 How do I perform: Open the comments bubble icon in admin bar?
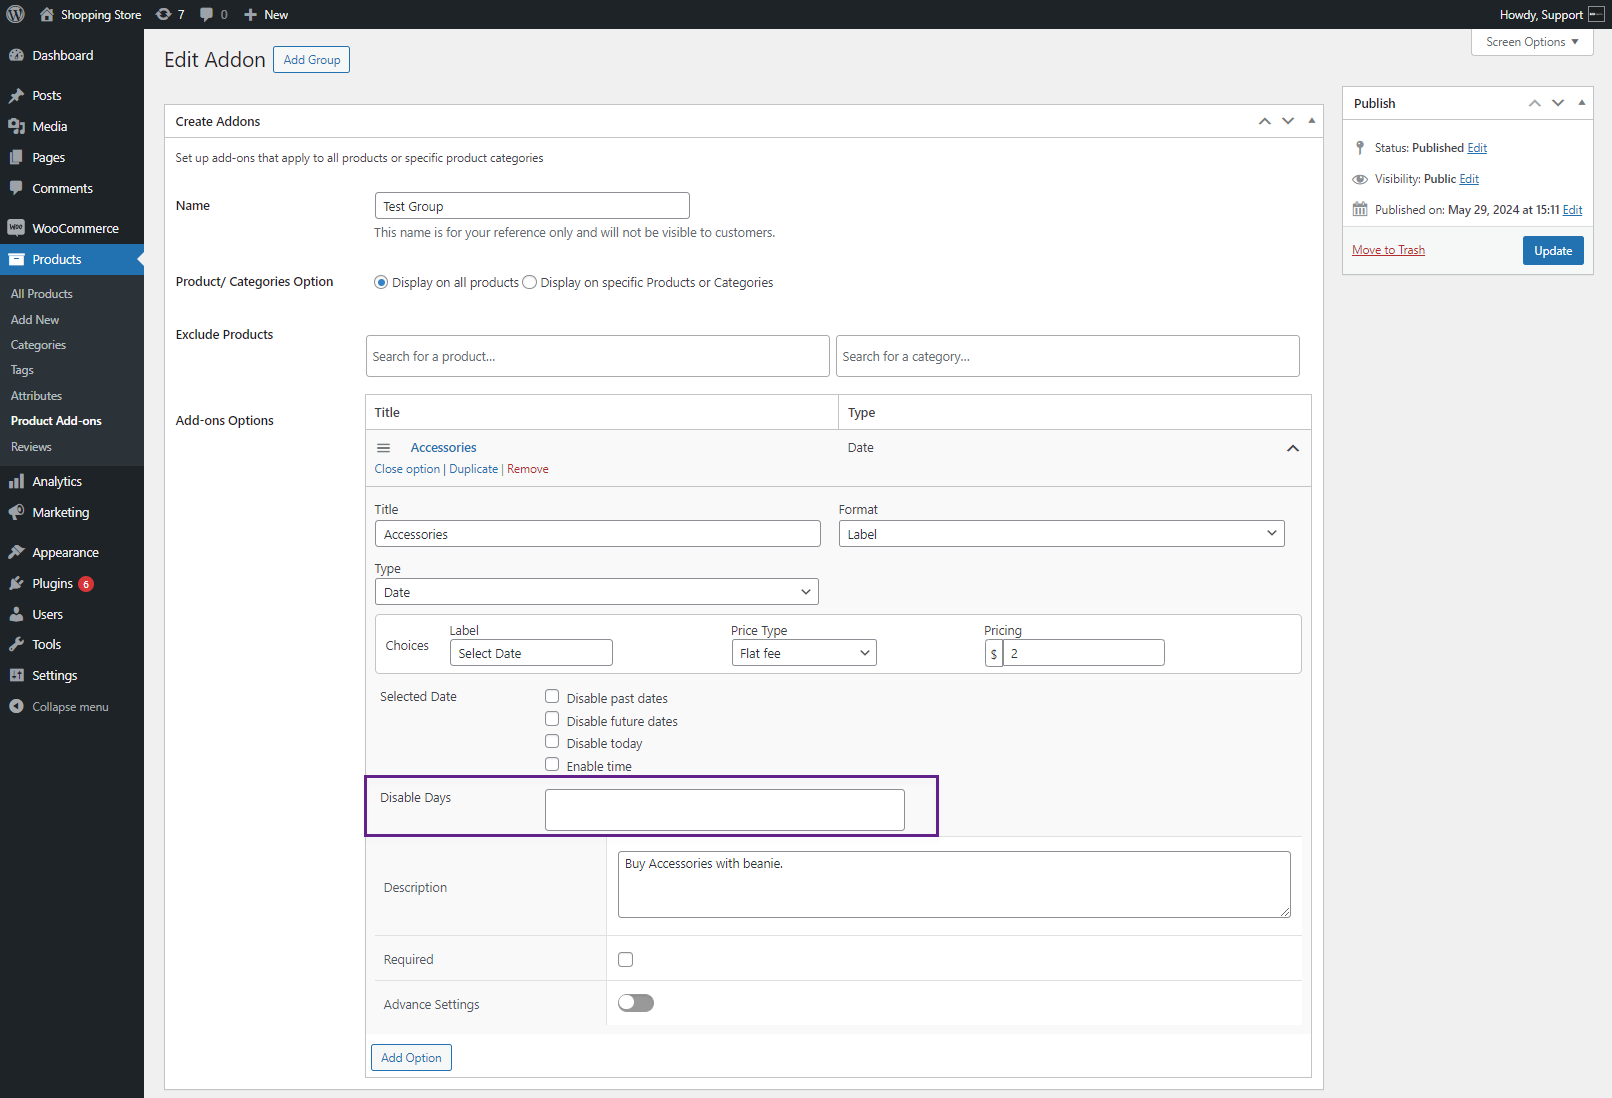206,14
